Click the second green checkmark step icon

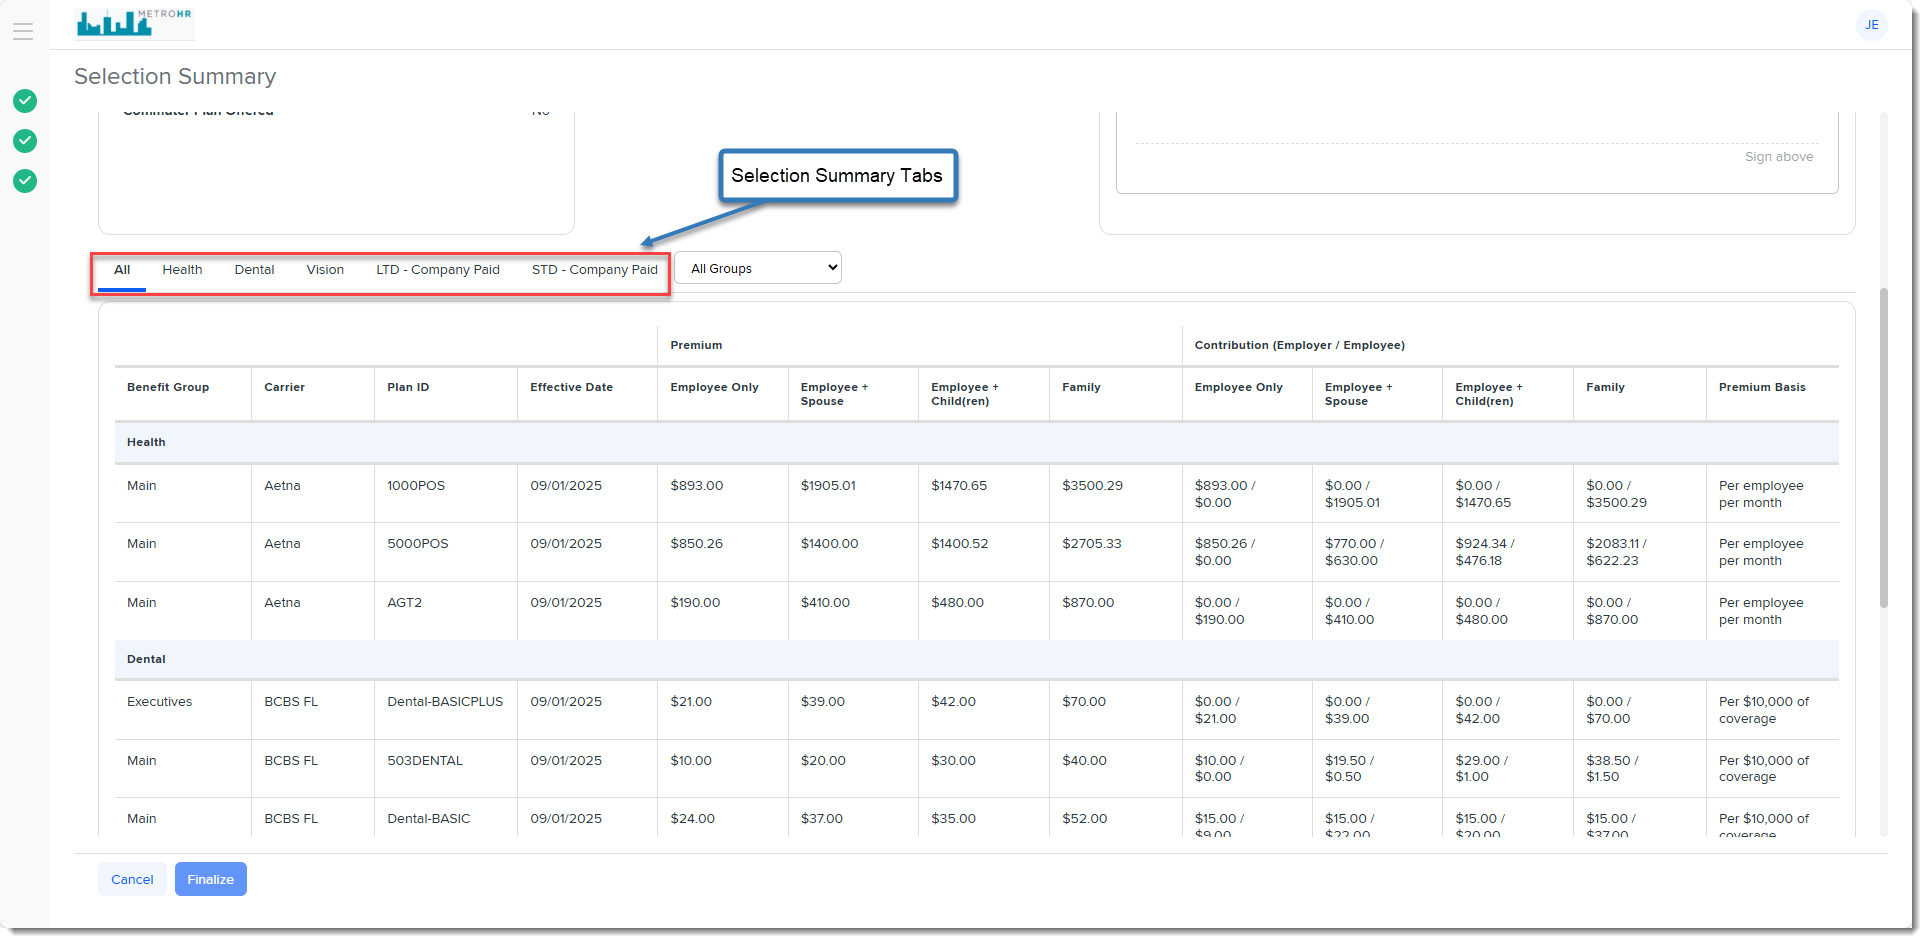tap(25, 141)
